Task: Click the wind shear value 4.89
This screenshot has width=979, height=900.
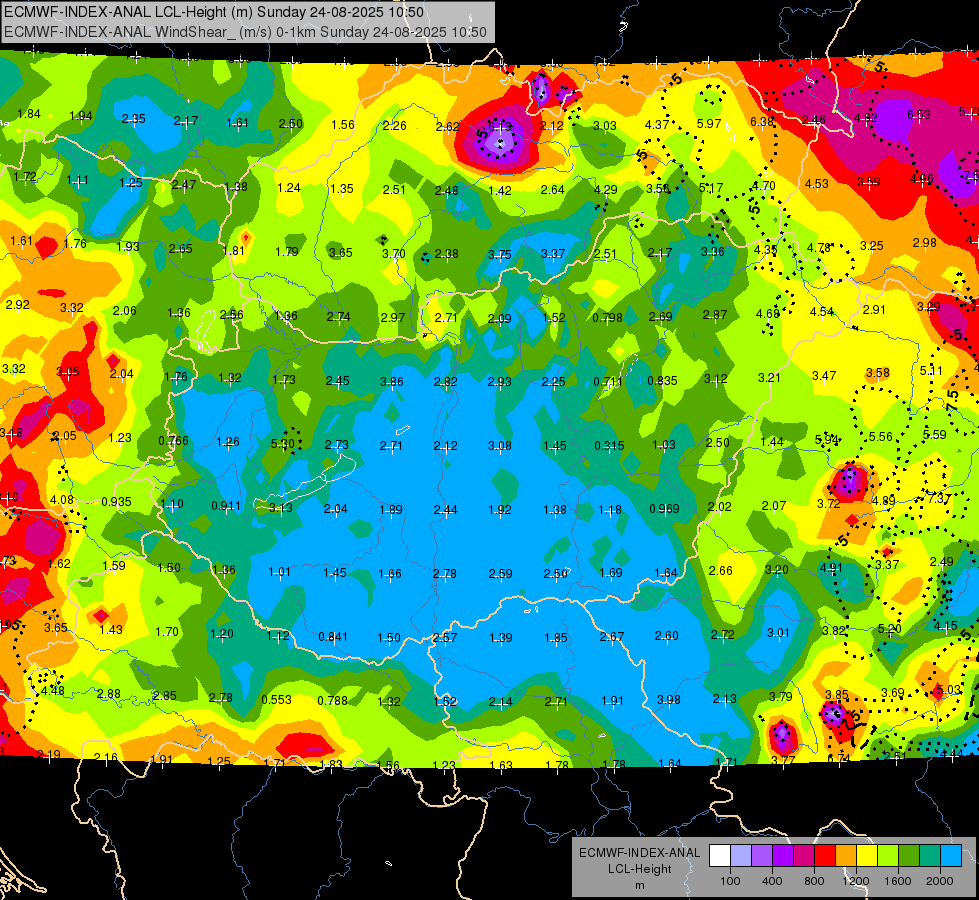Action: 884,500
